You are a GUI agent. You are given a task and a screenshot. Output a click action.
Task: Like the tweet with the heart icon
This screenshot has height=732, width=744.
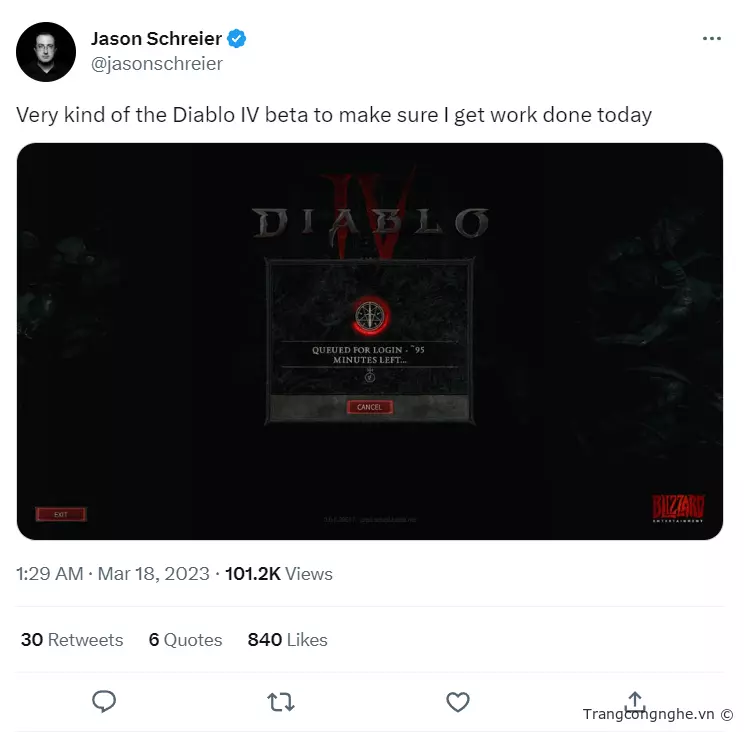[458, 702]
